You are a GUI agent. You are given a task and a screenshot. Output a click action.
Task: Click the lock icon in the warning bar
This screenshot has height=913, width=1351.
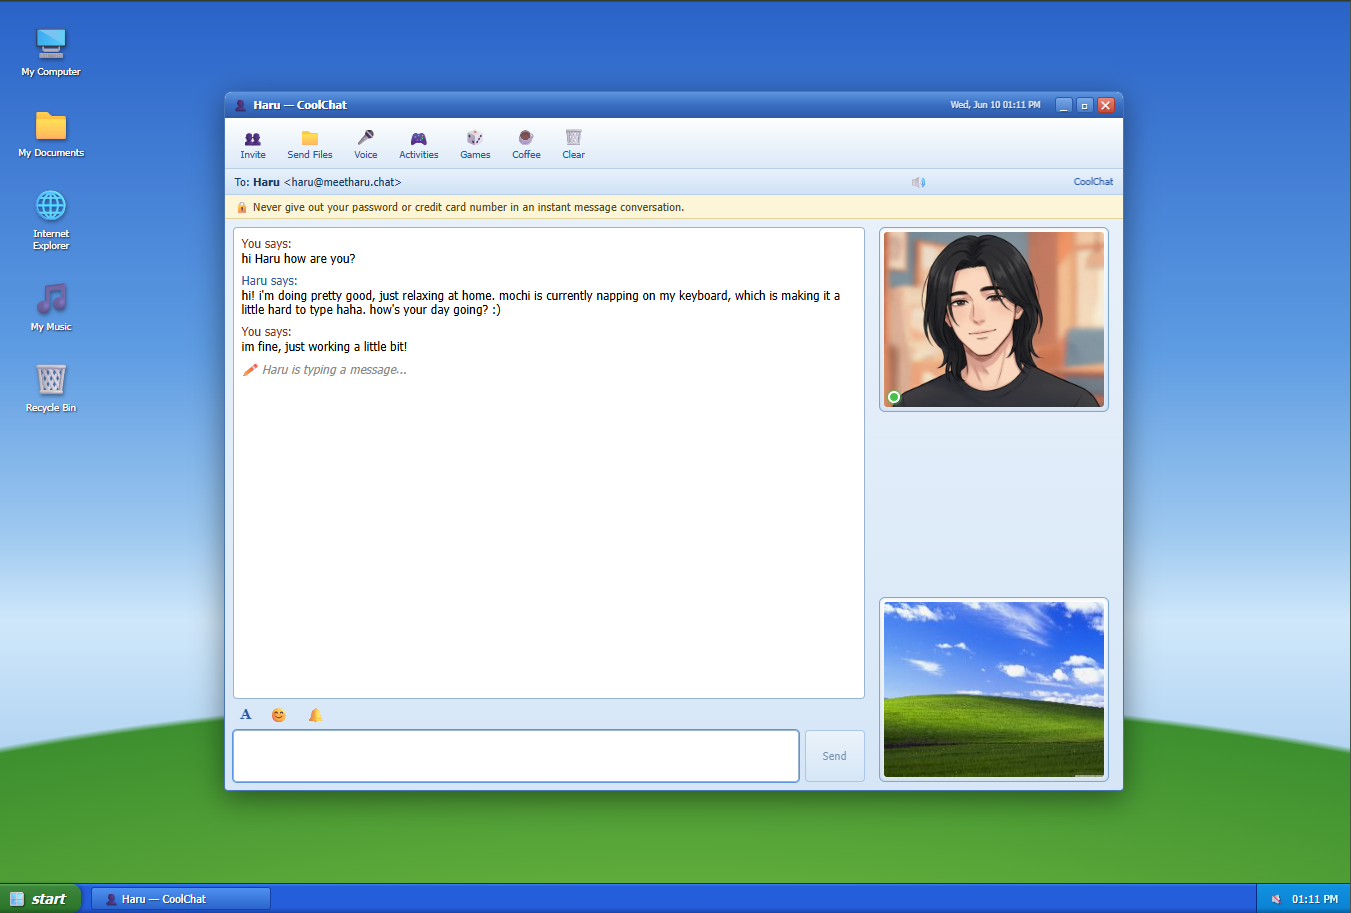pos(242,208)
